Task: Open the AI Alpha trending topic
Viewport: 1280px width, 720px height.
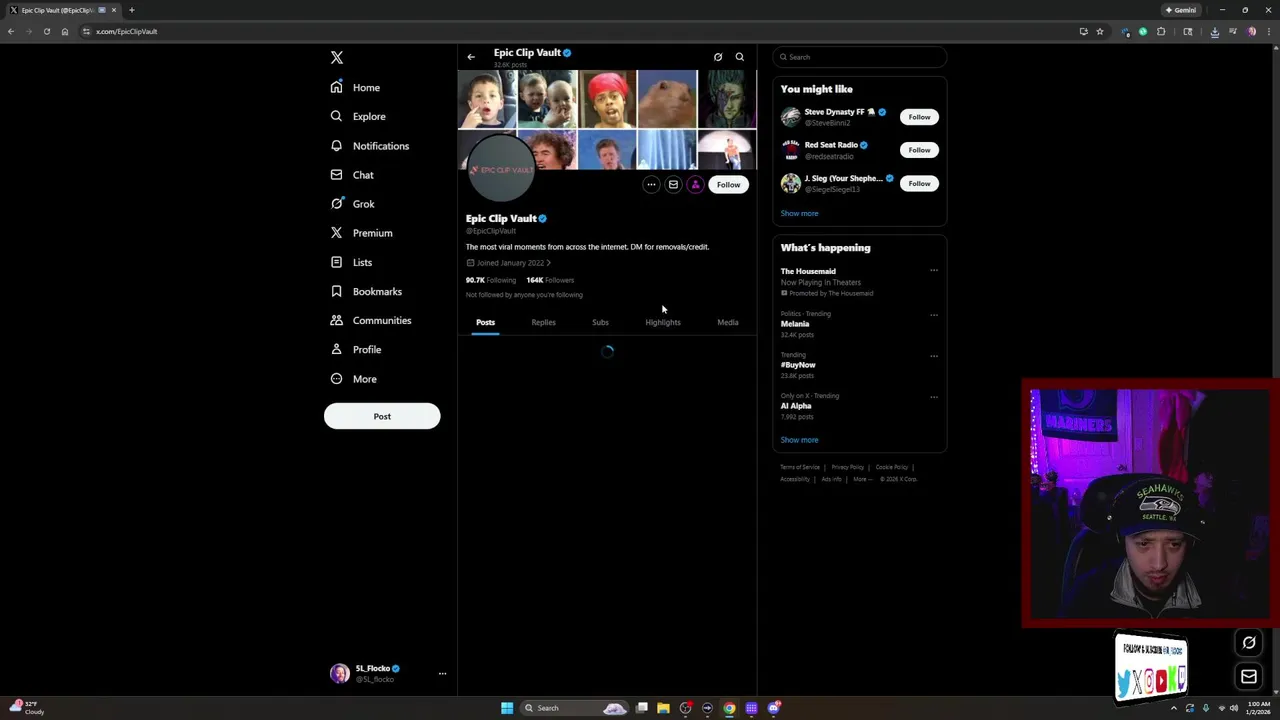Action: [x=796, y=406]
